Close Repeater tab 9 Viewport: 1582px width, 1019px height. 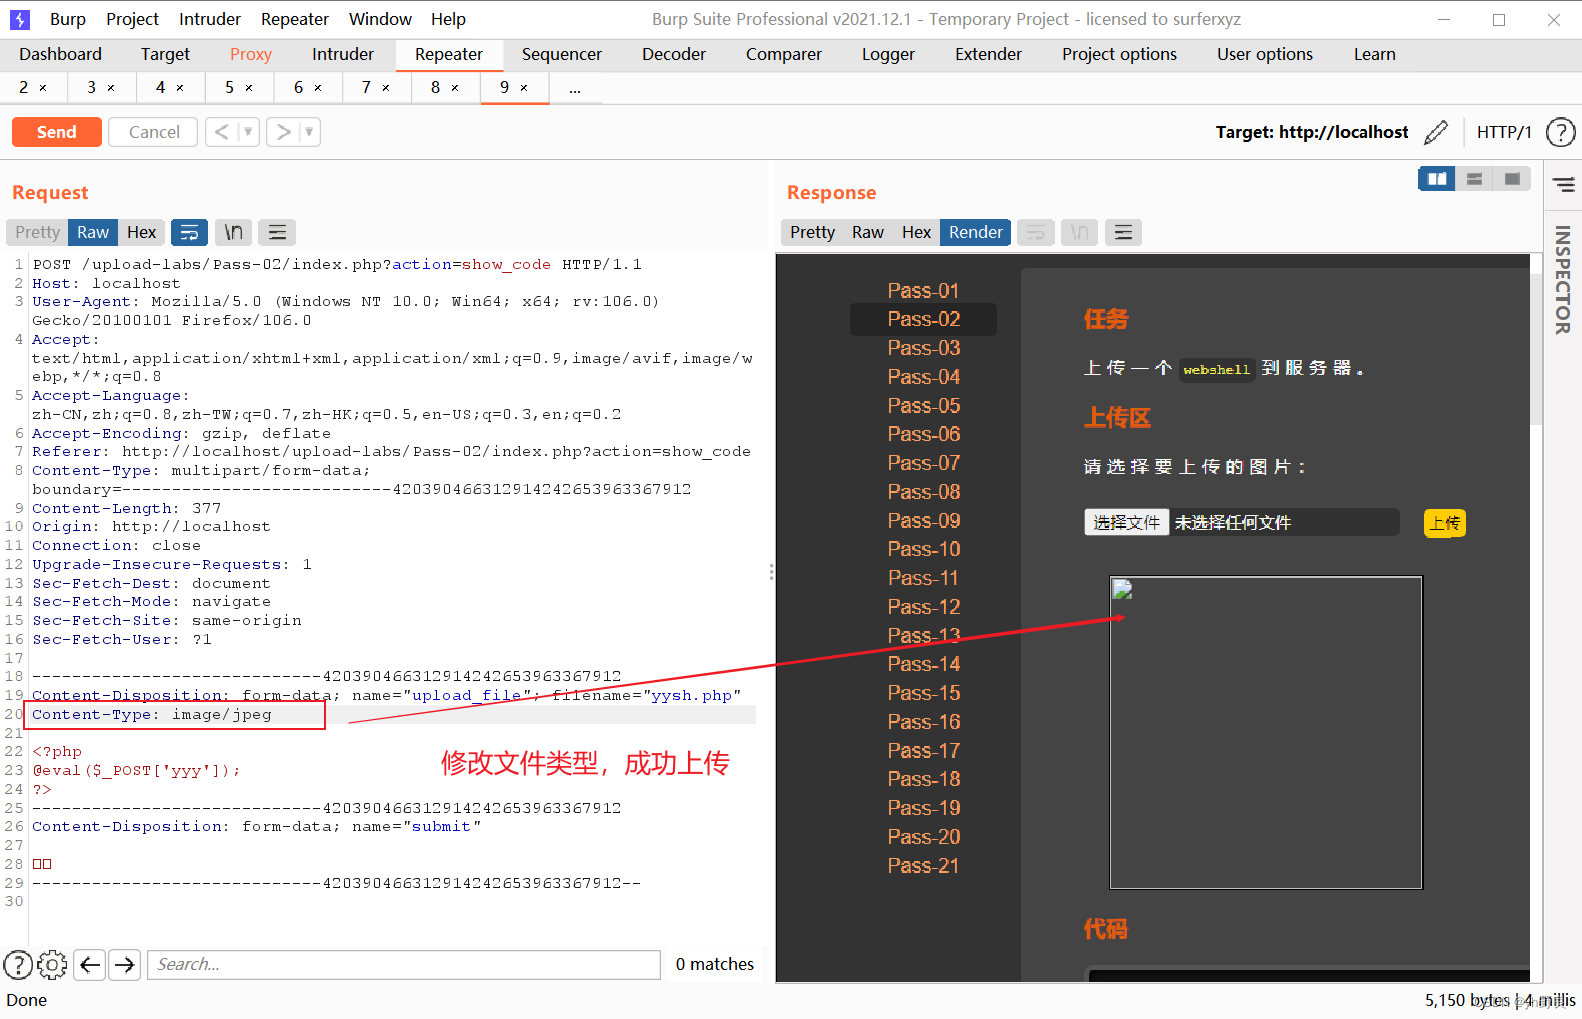[x=524, y=88]
